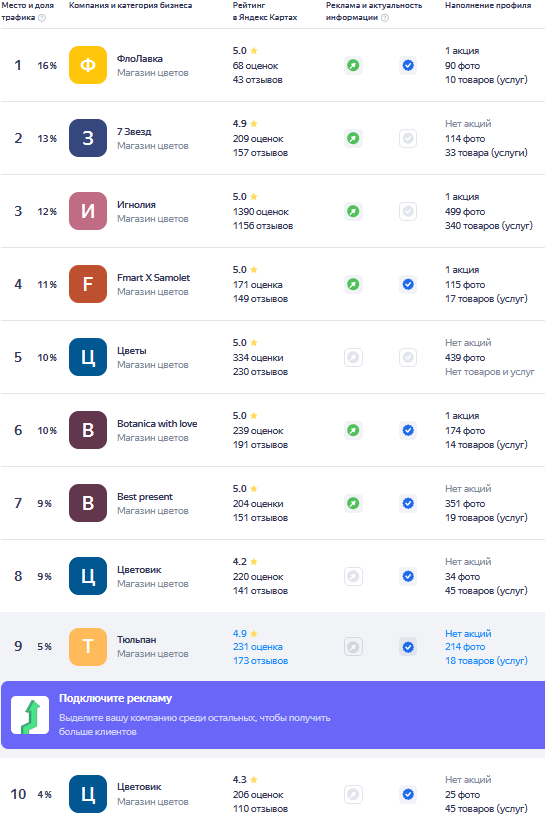Click the green arrow icon in the ad banner
Screen dimensions: 545x825
pyautogui.click(x=30, y=715)
